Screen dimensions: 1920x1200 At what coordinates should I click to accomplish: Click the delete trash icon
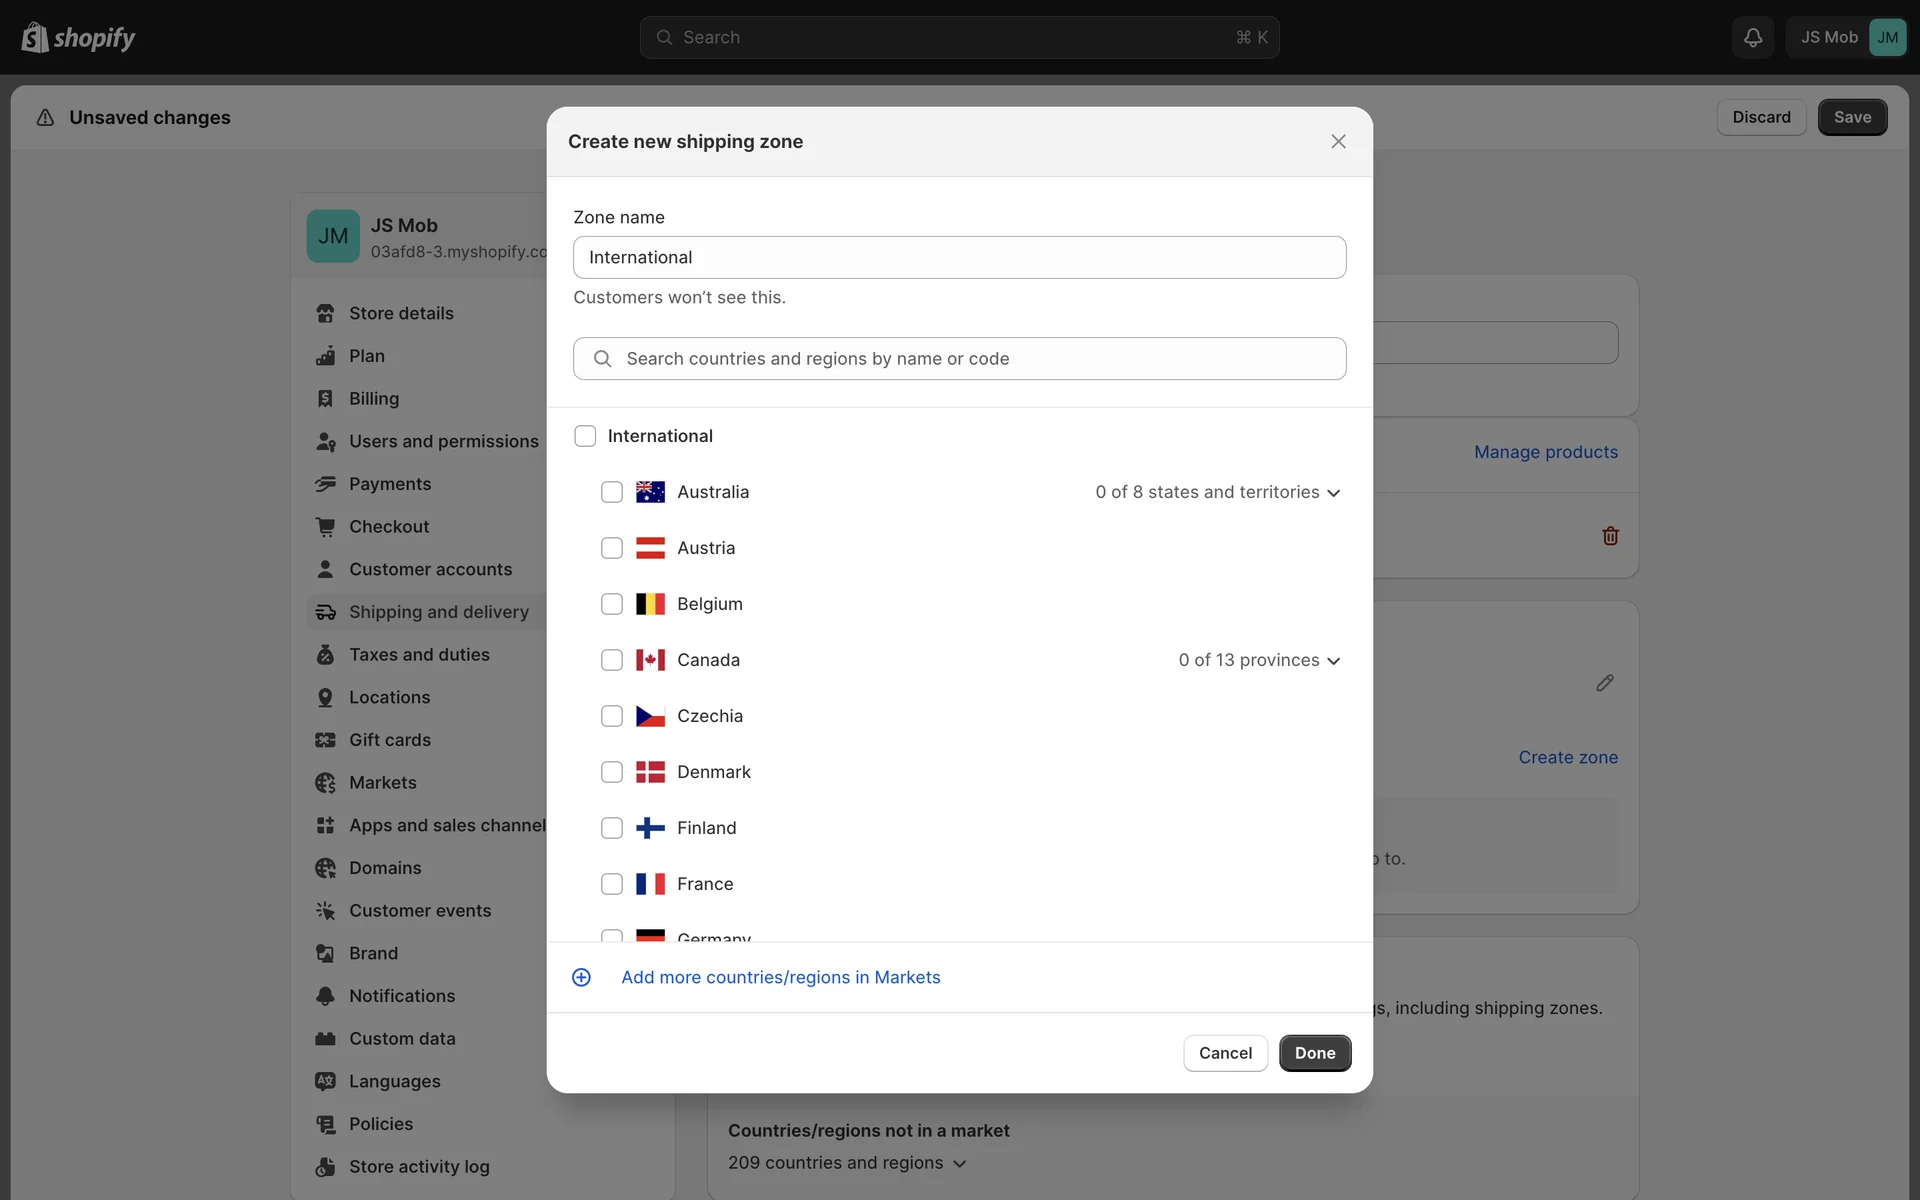[x=1610, y=536]
